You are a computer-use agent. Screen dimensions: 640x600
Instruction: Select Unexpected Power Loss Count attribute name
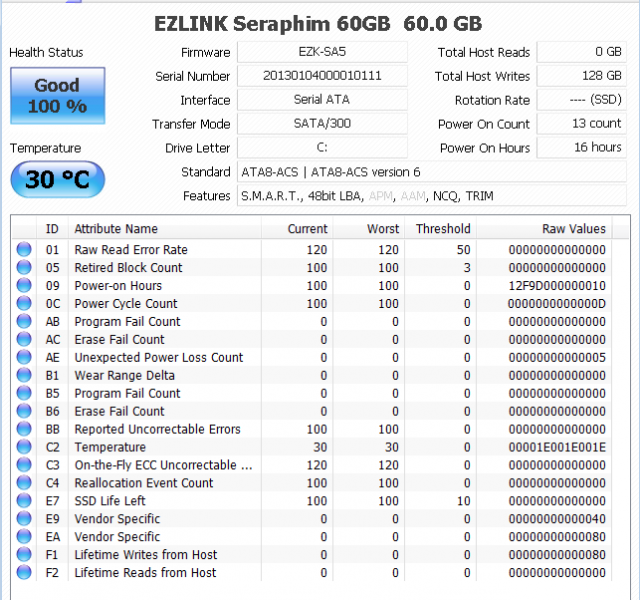(159, 357)
